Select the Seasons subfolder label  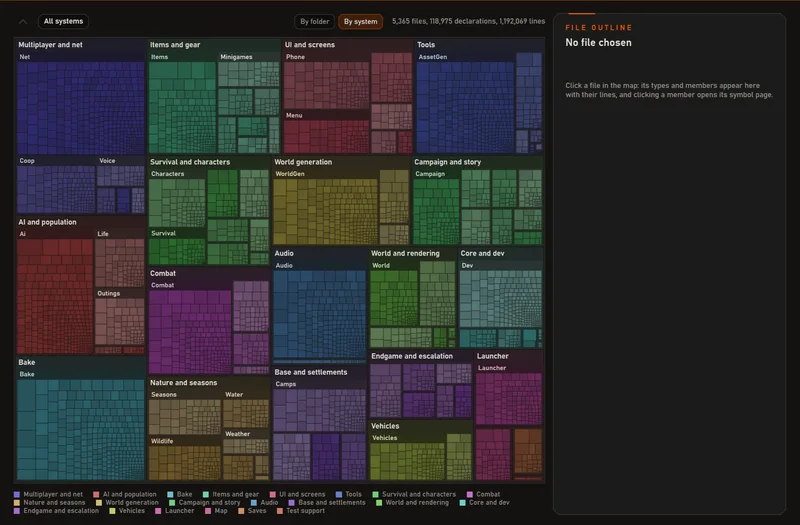[x=164, y=394]
